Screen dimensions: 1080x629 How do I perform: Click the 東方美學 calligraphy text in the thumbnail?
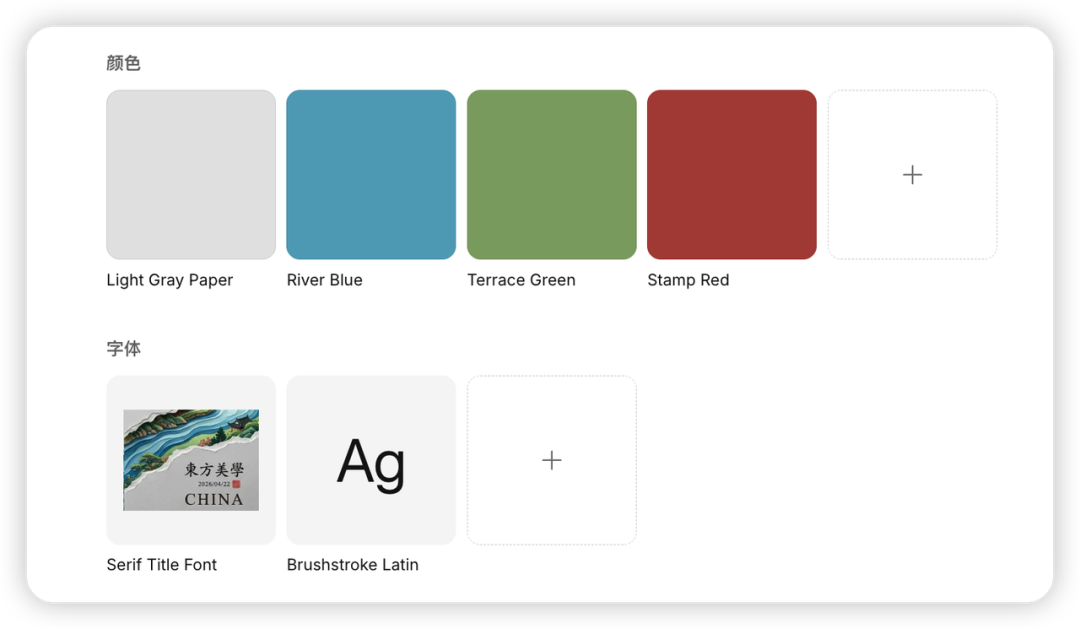coord(214,469)
